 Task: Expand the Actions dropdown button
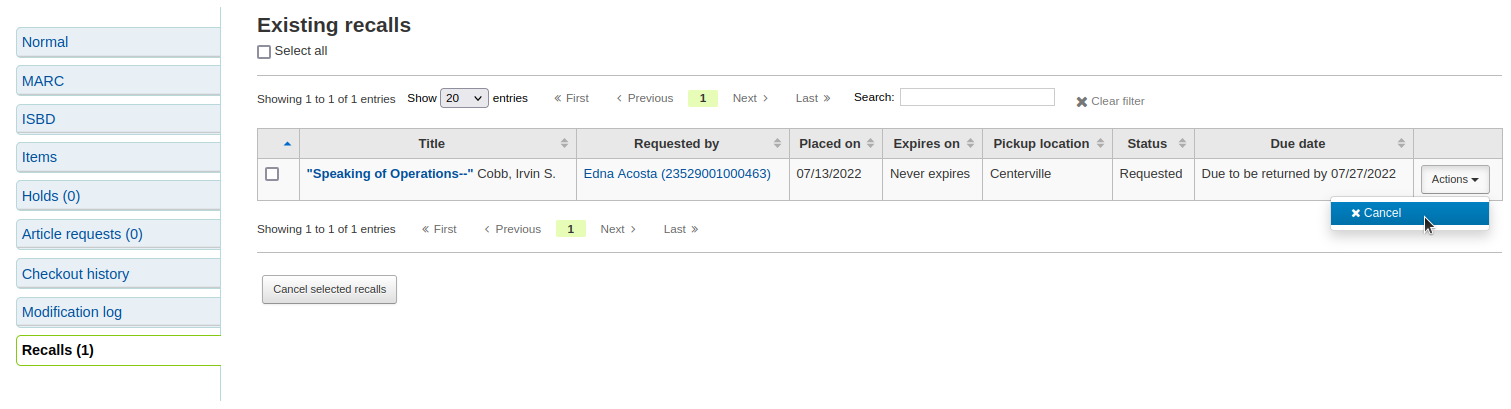click(1454, 180)
